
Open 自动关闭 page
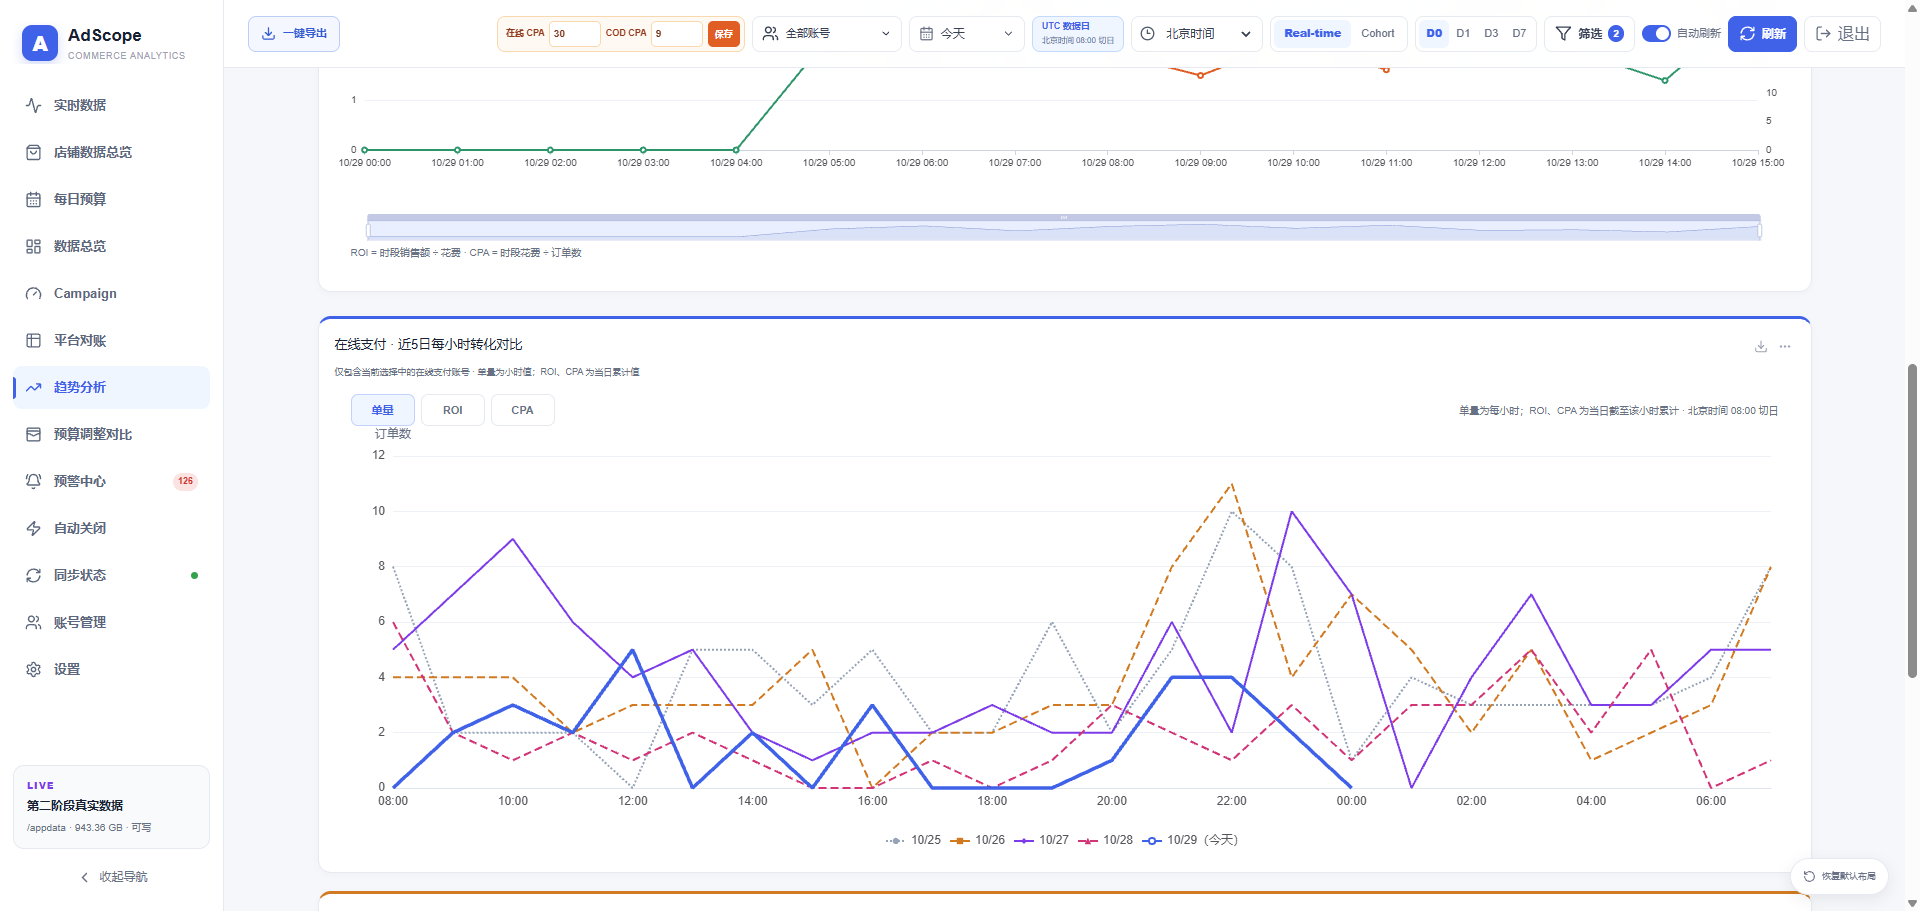point(111,528)
